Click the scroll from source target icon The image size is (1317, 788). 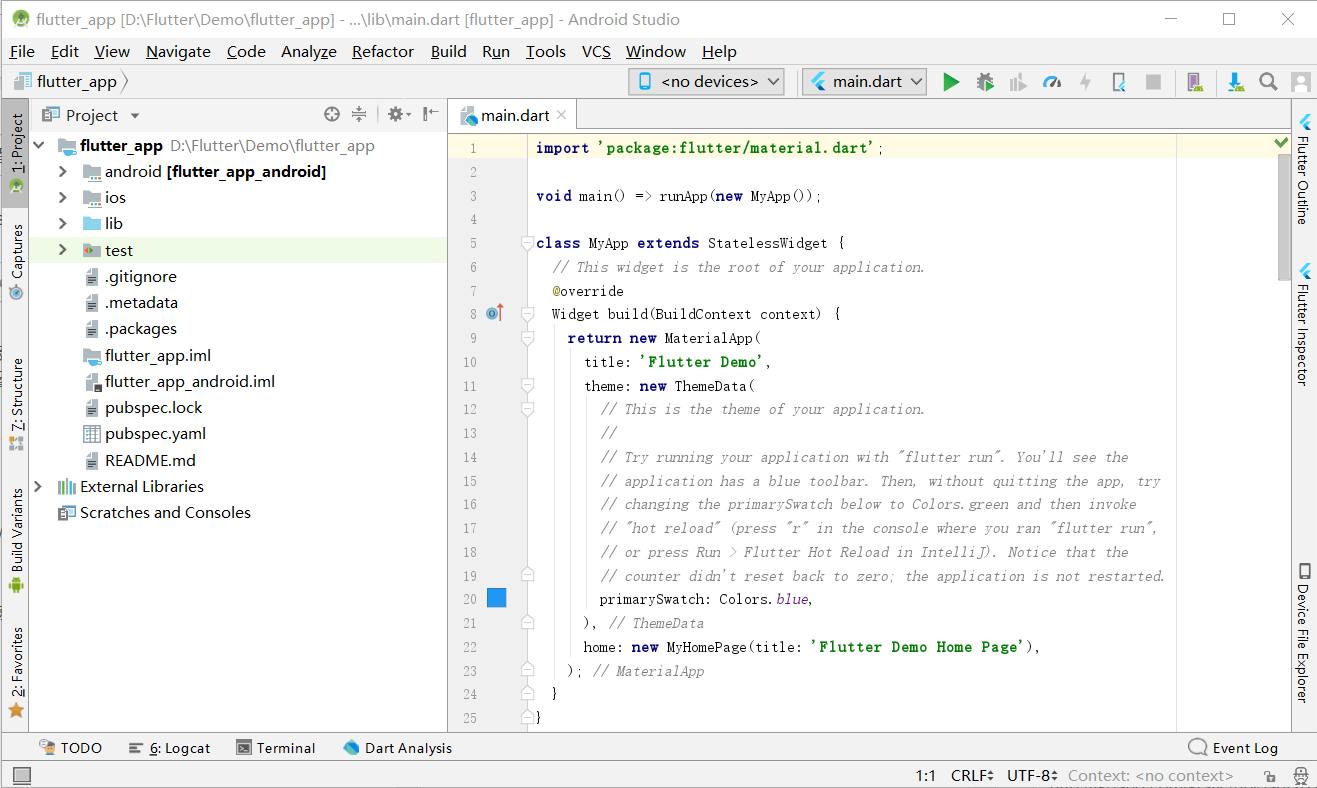click(x=332, y=115)
